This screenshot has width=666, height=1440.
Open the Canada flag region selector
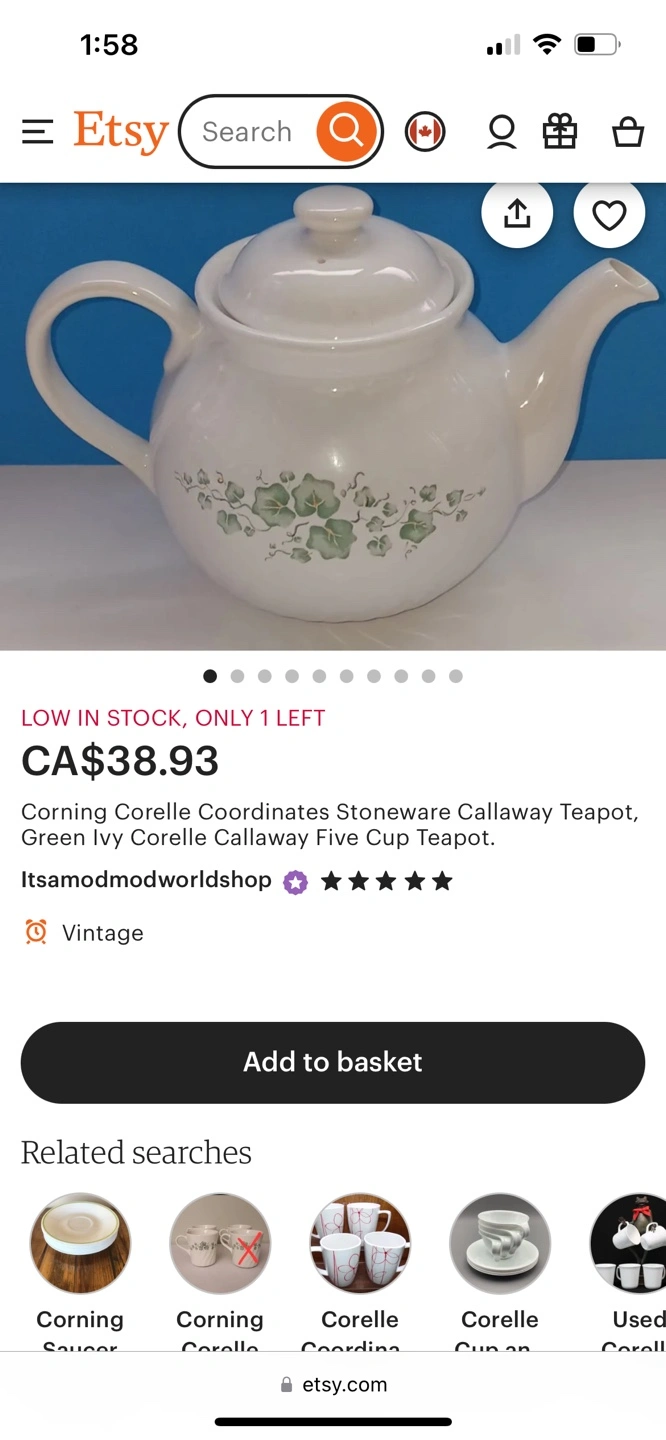pos(425,132)
